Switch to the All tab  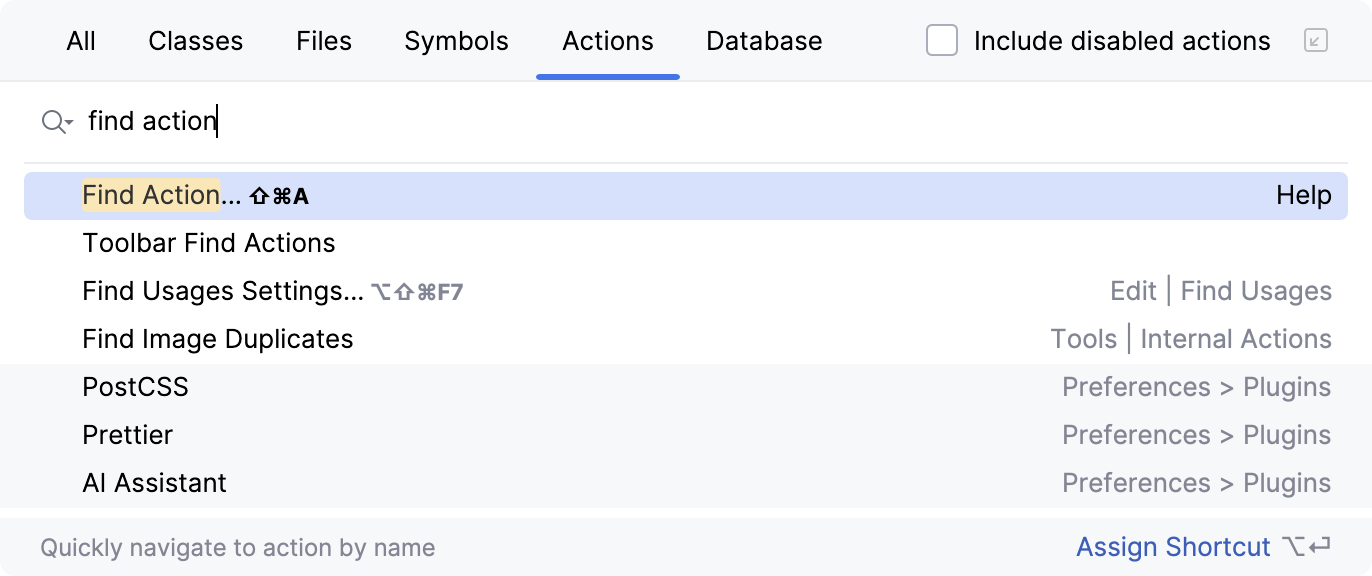81,41
